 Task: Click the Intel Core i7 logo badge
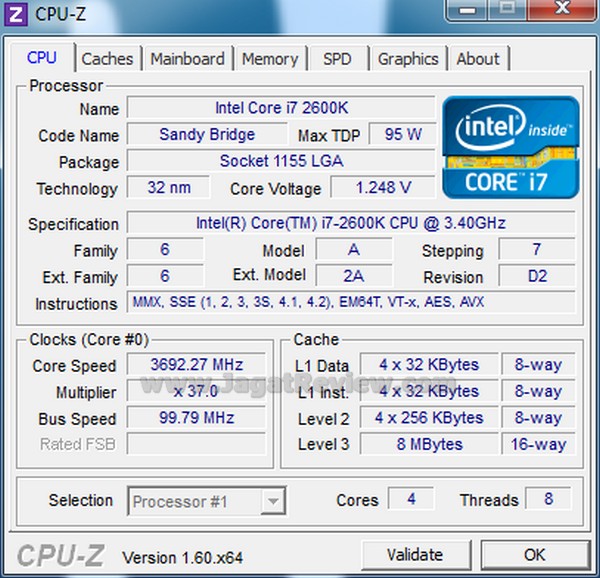pos(510,147)
